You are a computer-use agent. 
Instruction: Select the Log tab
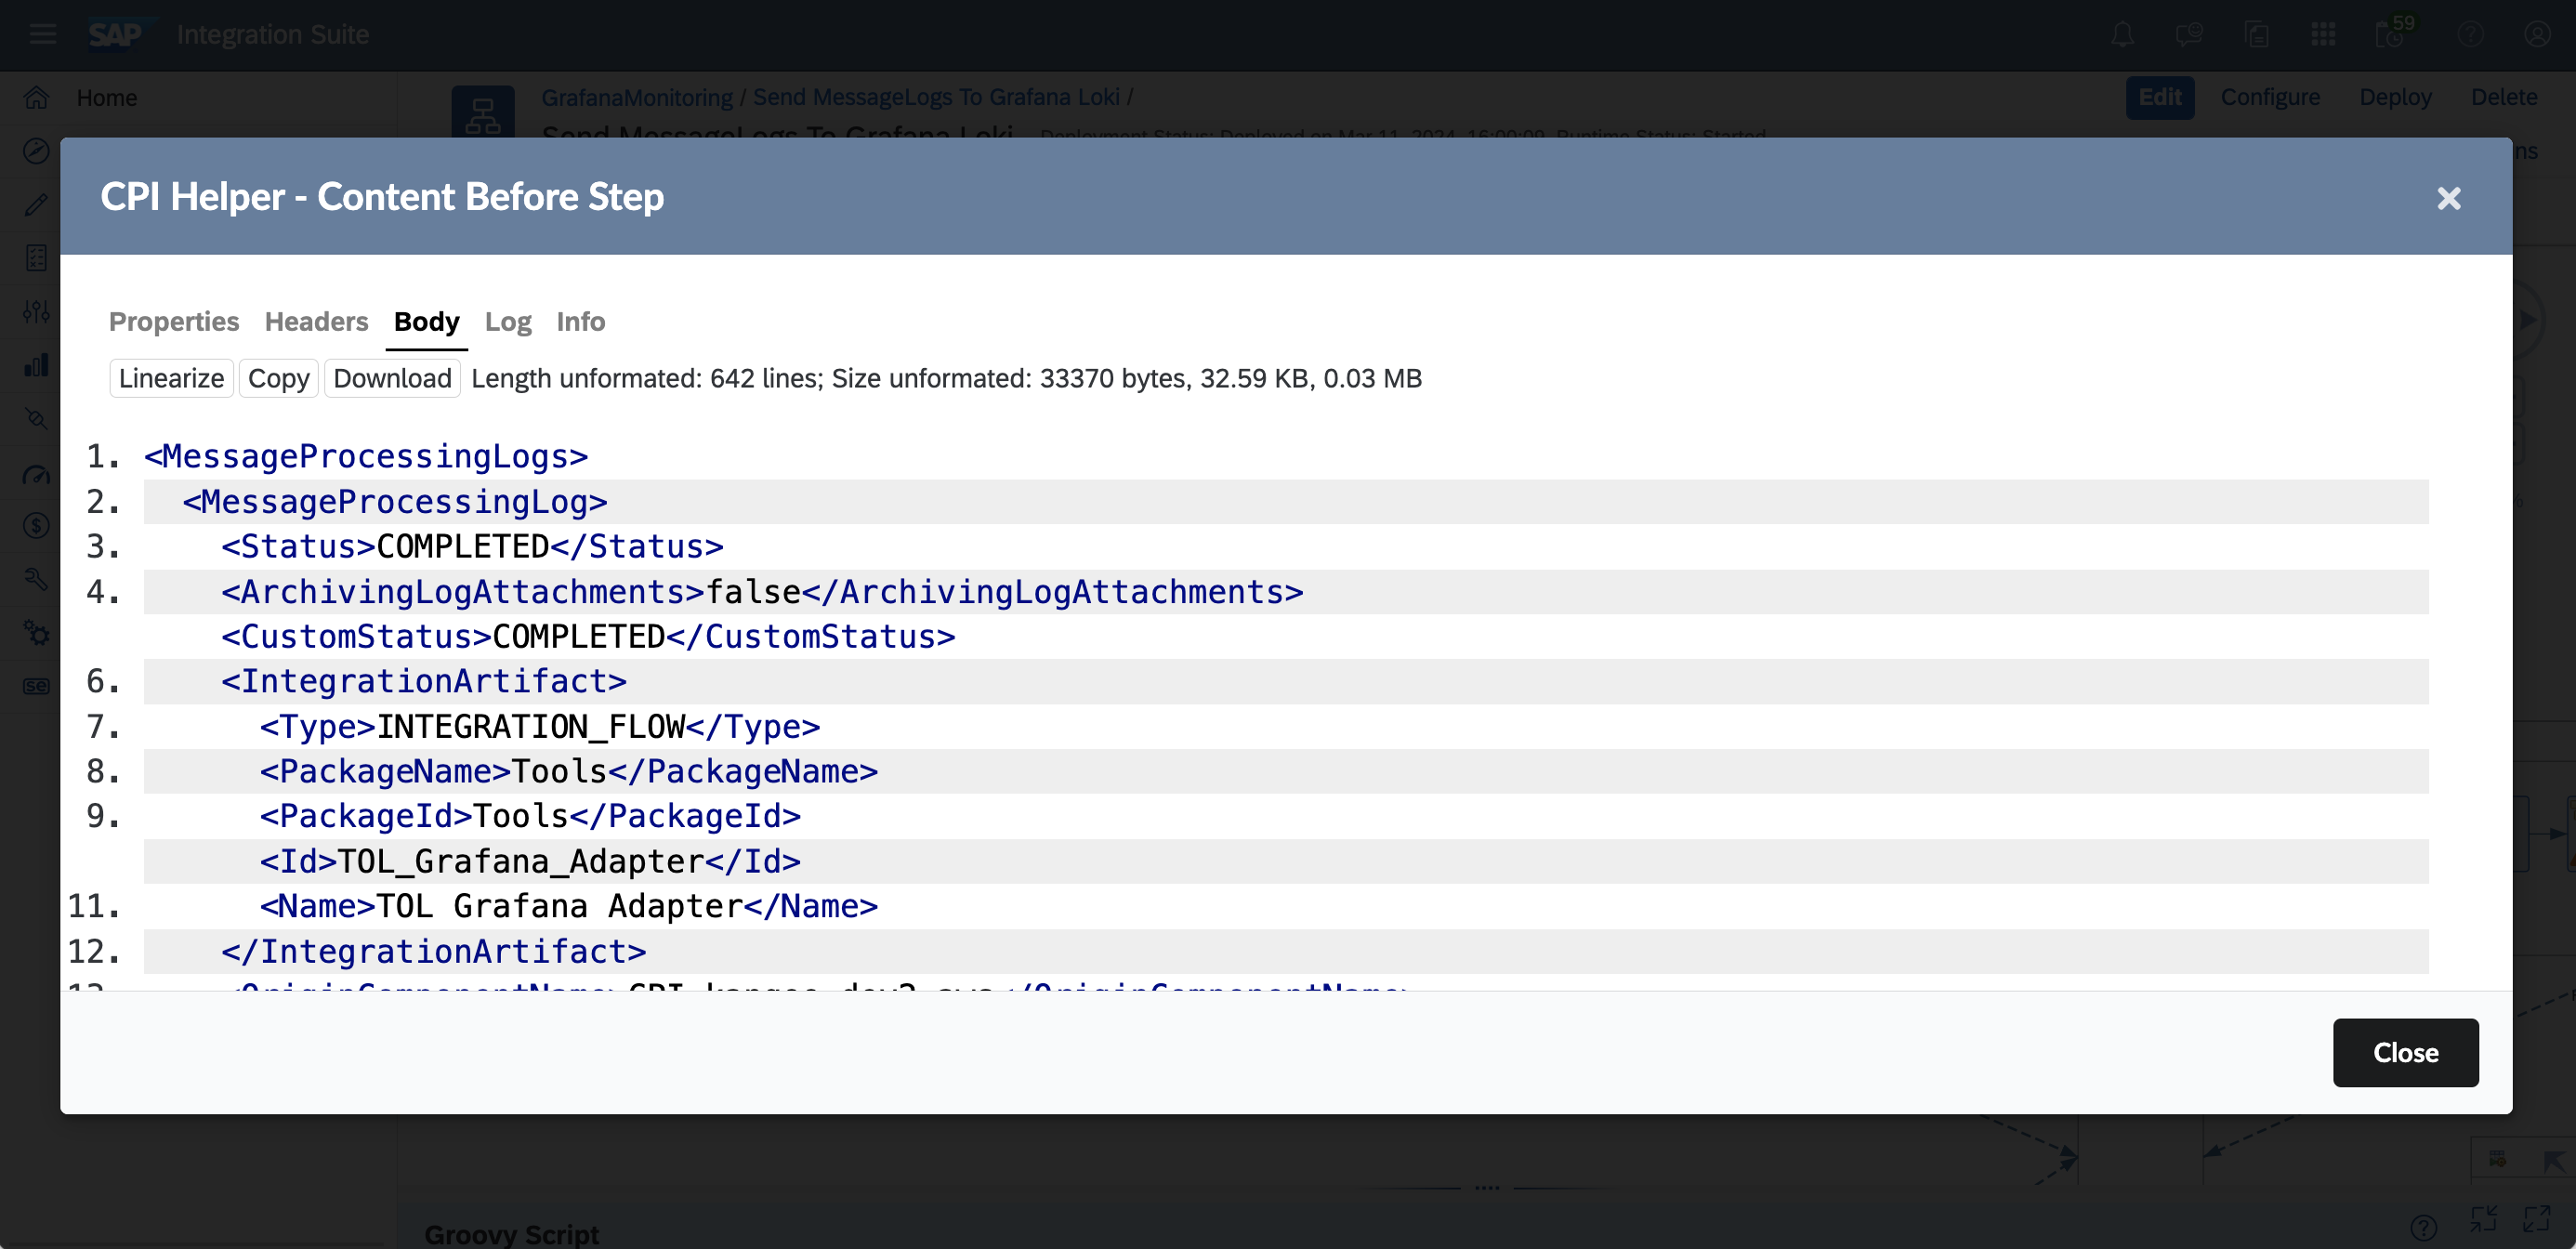tap(508, 322)
